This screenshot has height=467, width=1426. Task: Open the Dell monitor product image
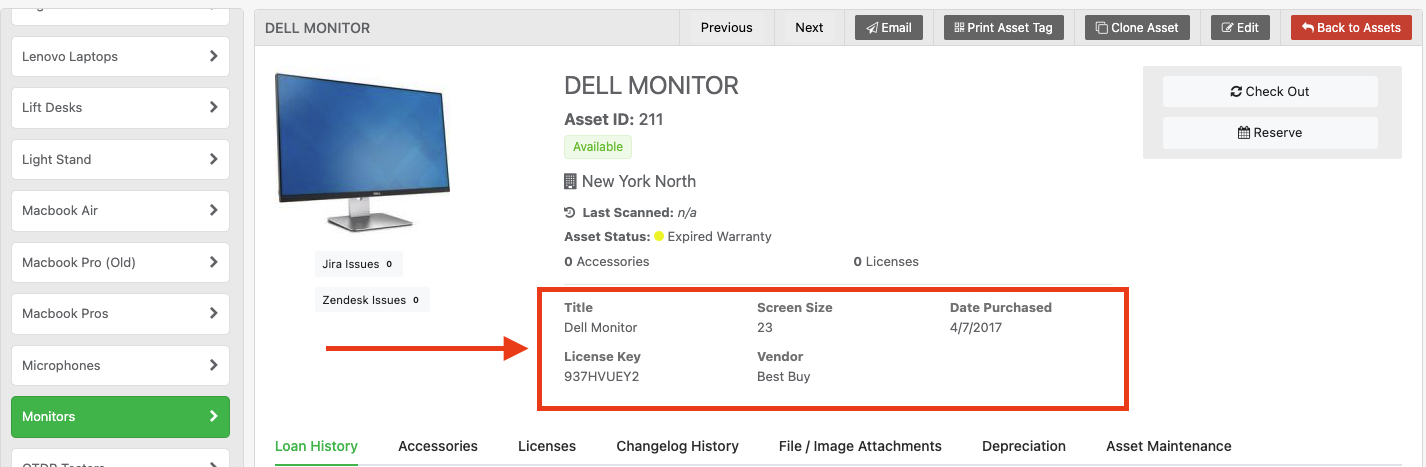[362, 153]
